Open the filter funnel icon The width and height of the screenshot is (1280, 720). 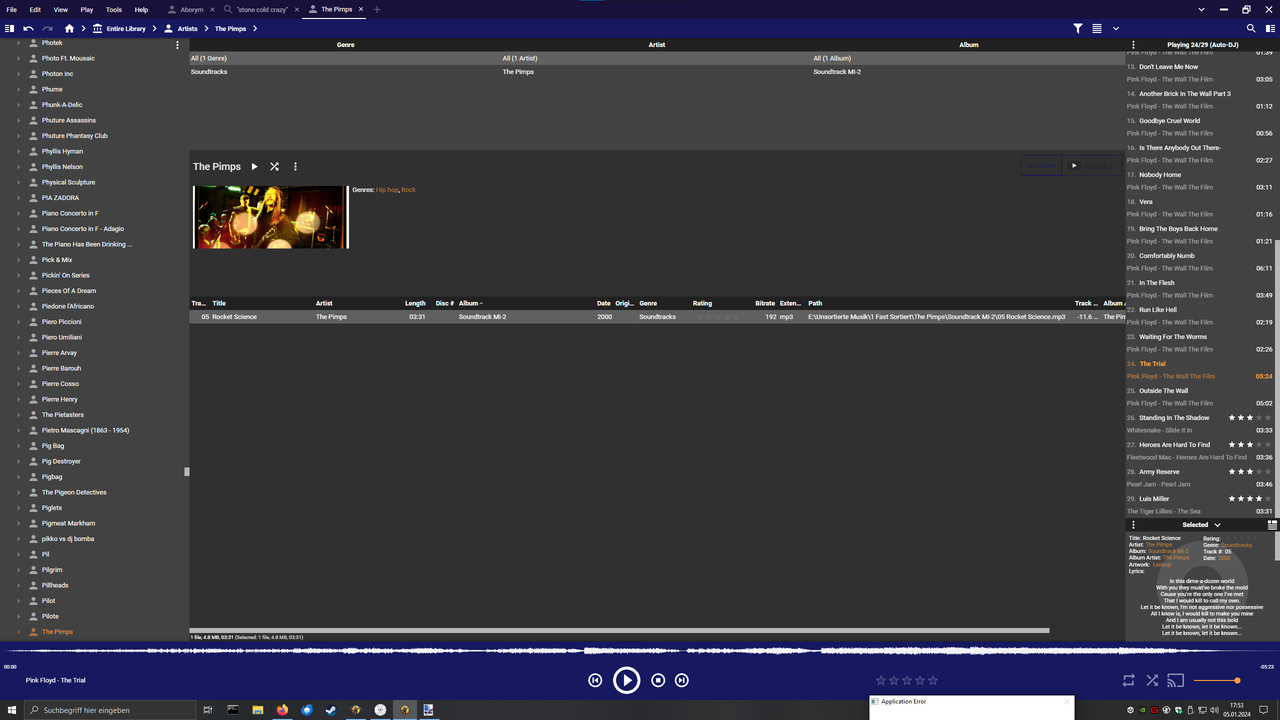click(1078, 29)
